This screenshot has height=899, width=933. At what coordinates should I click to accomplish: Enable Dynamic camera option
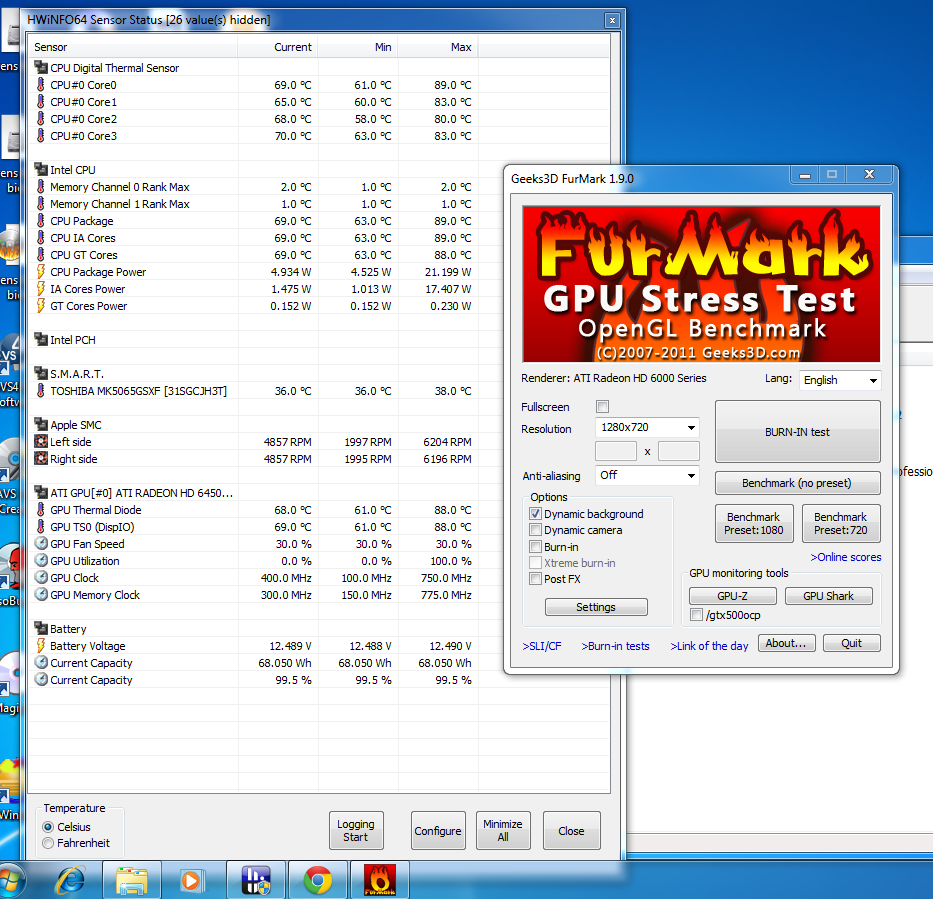(x=536, y=530)
